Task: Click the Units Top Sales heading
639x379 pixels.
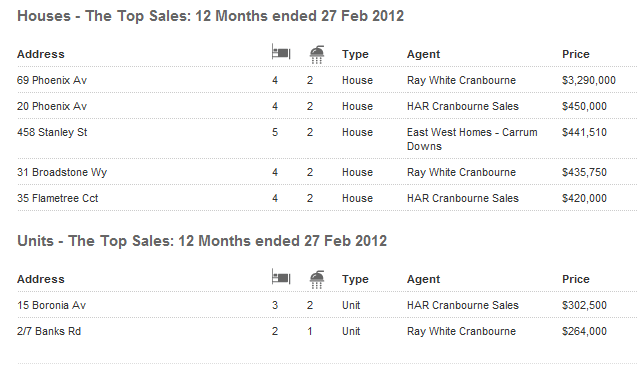Action: point(202,241)
